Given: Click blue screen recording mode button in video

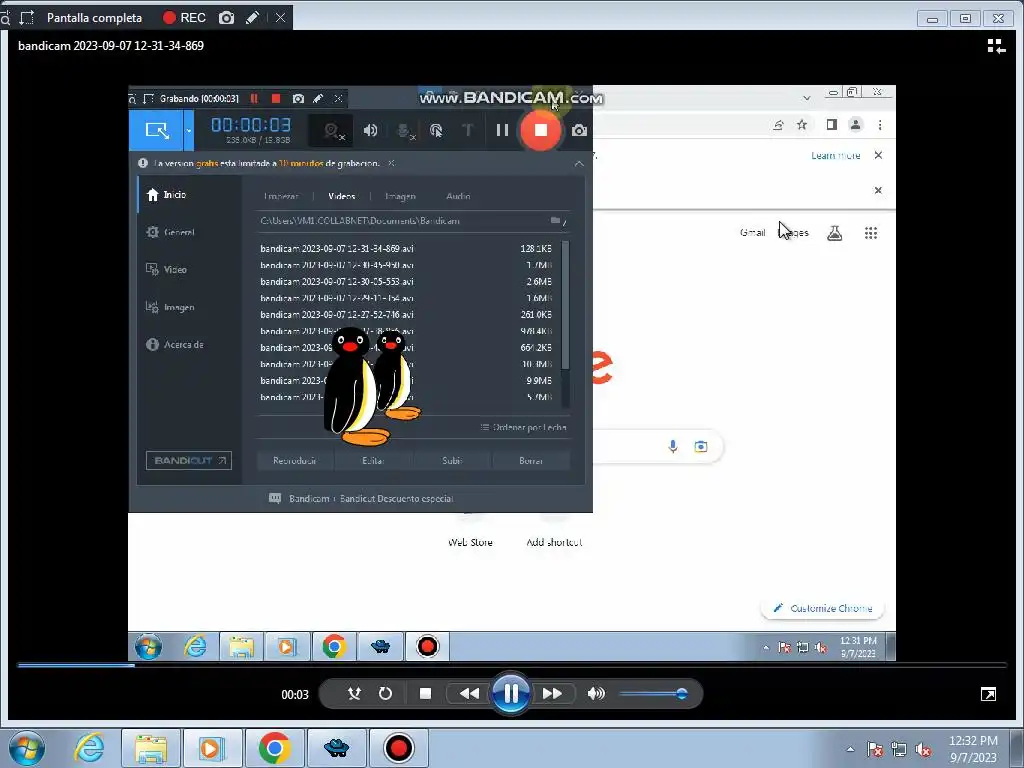Looking at the screenshot, I should pos(157,130).
